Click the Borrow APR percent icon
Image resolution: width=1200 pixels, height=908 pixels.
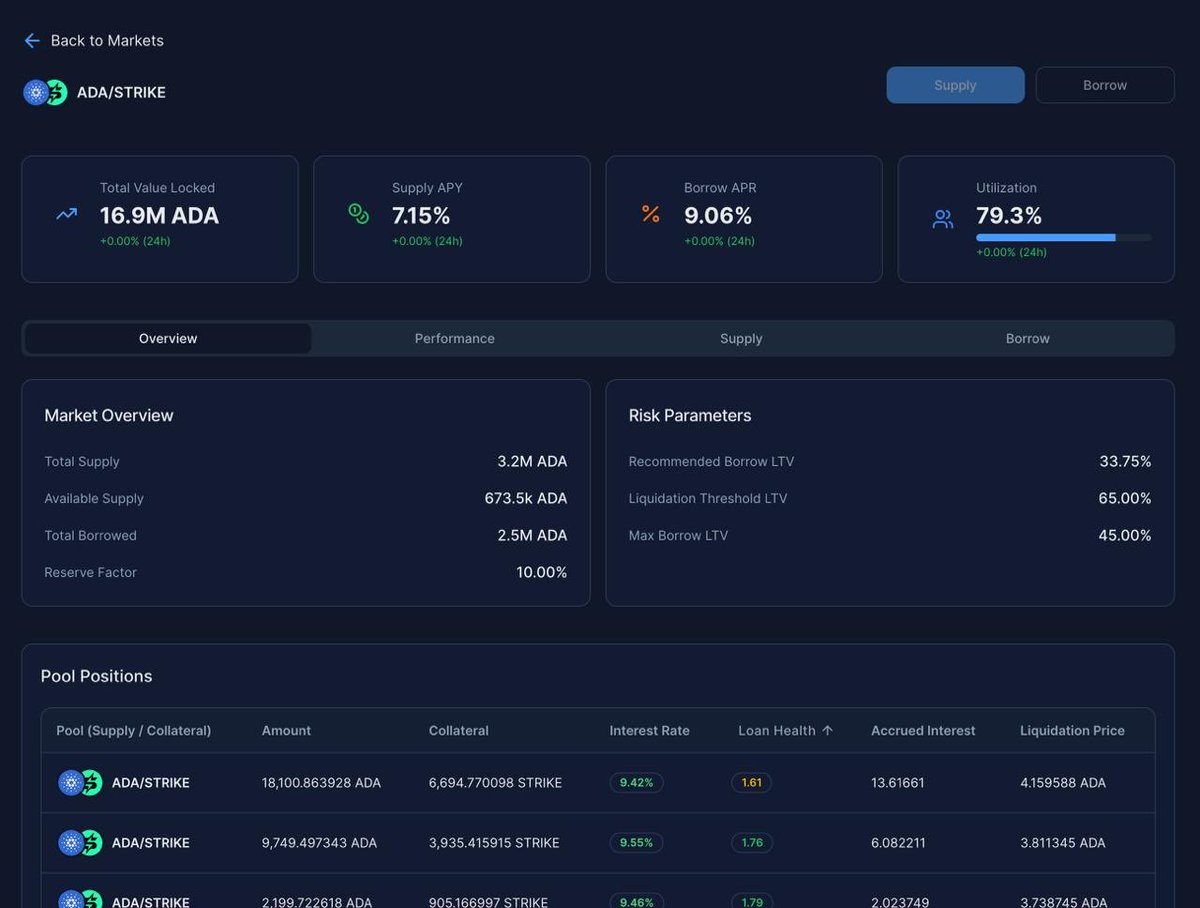(651, 214)
